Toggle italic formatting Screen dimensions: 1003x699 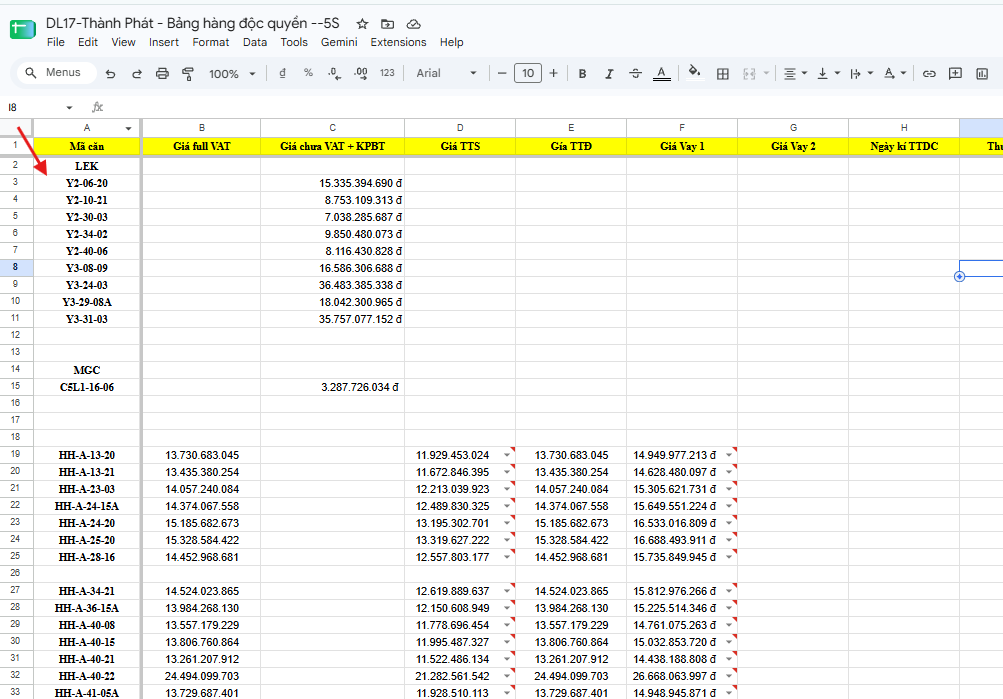pyautogui.click(x=609, y=74)
